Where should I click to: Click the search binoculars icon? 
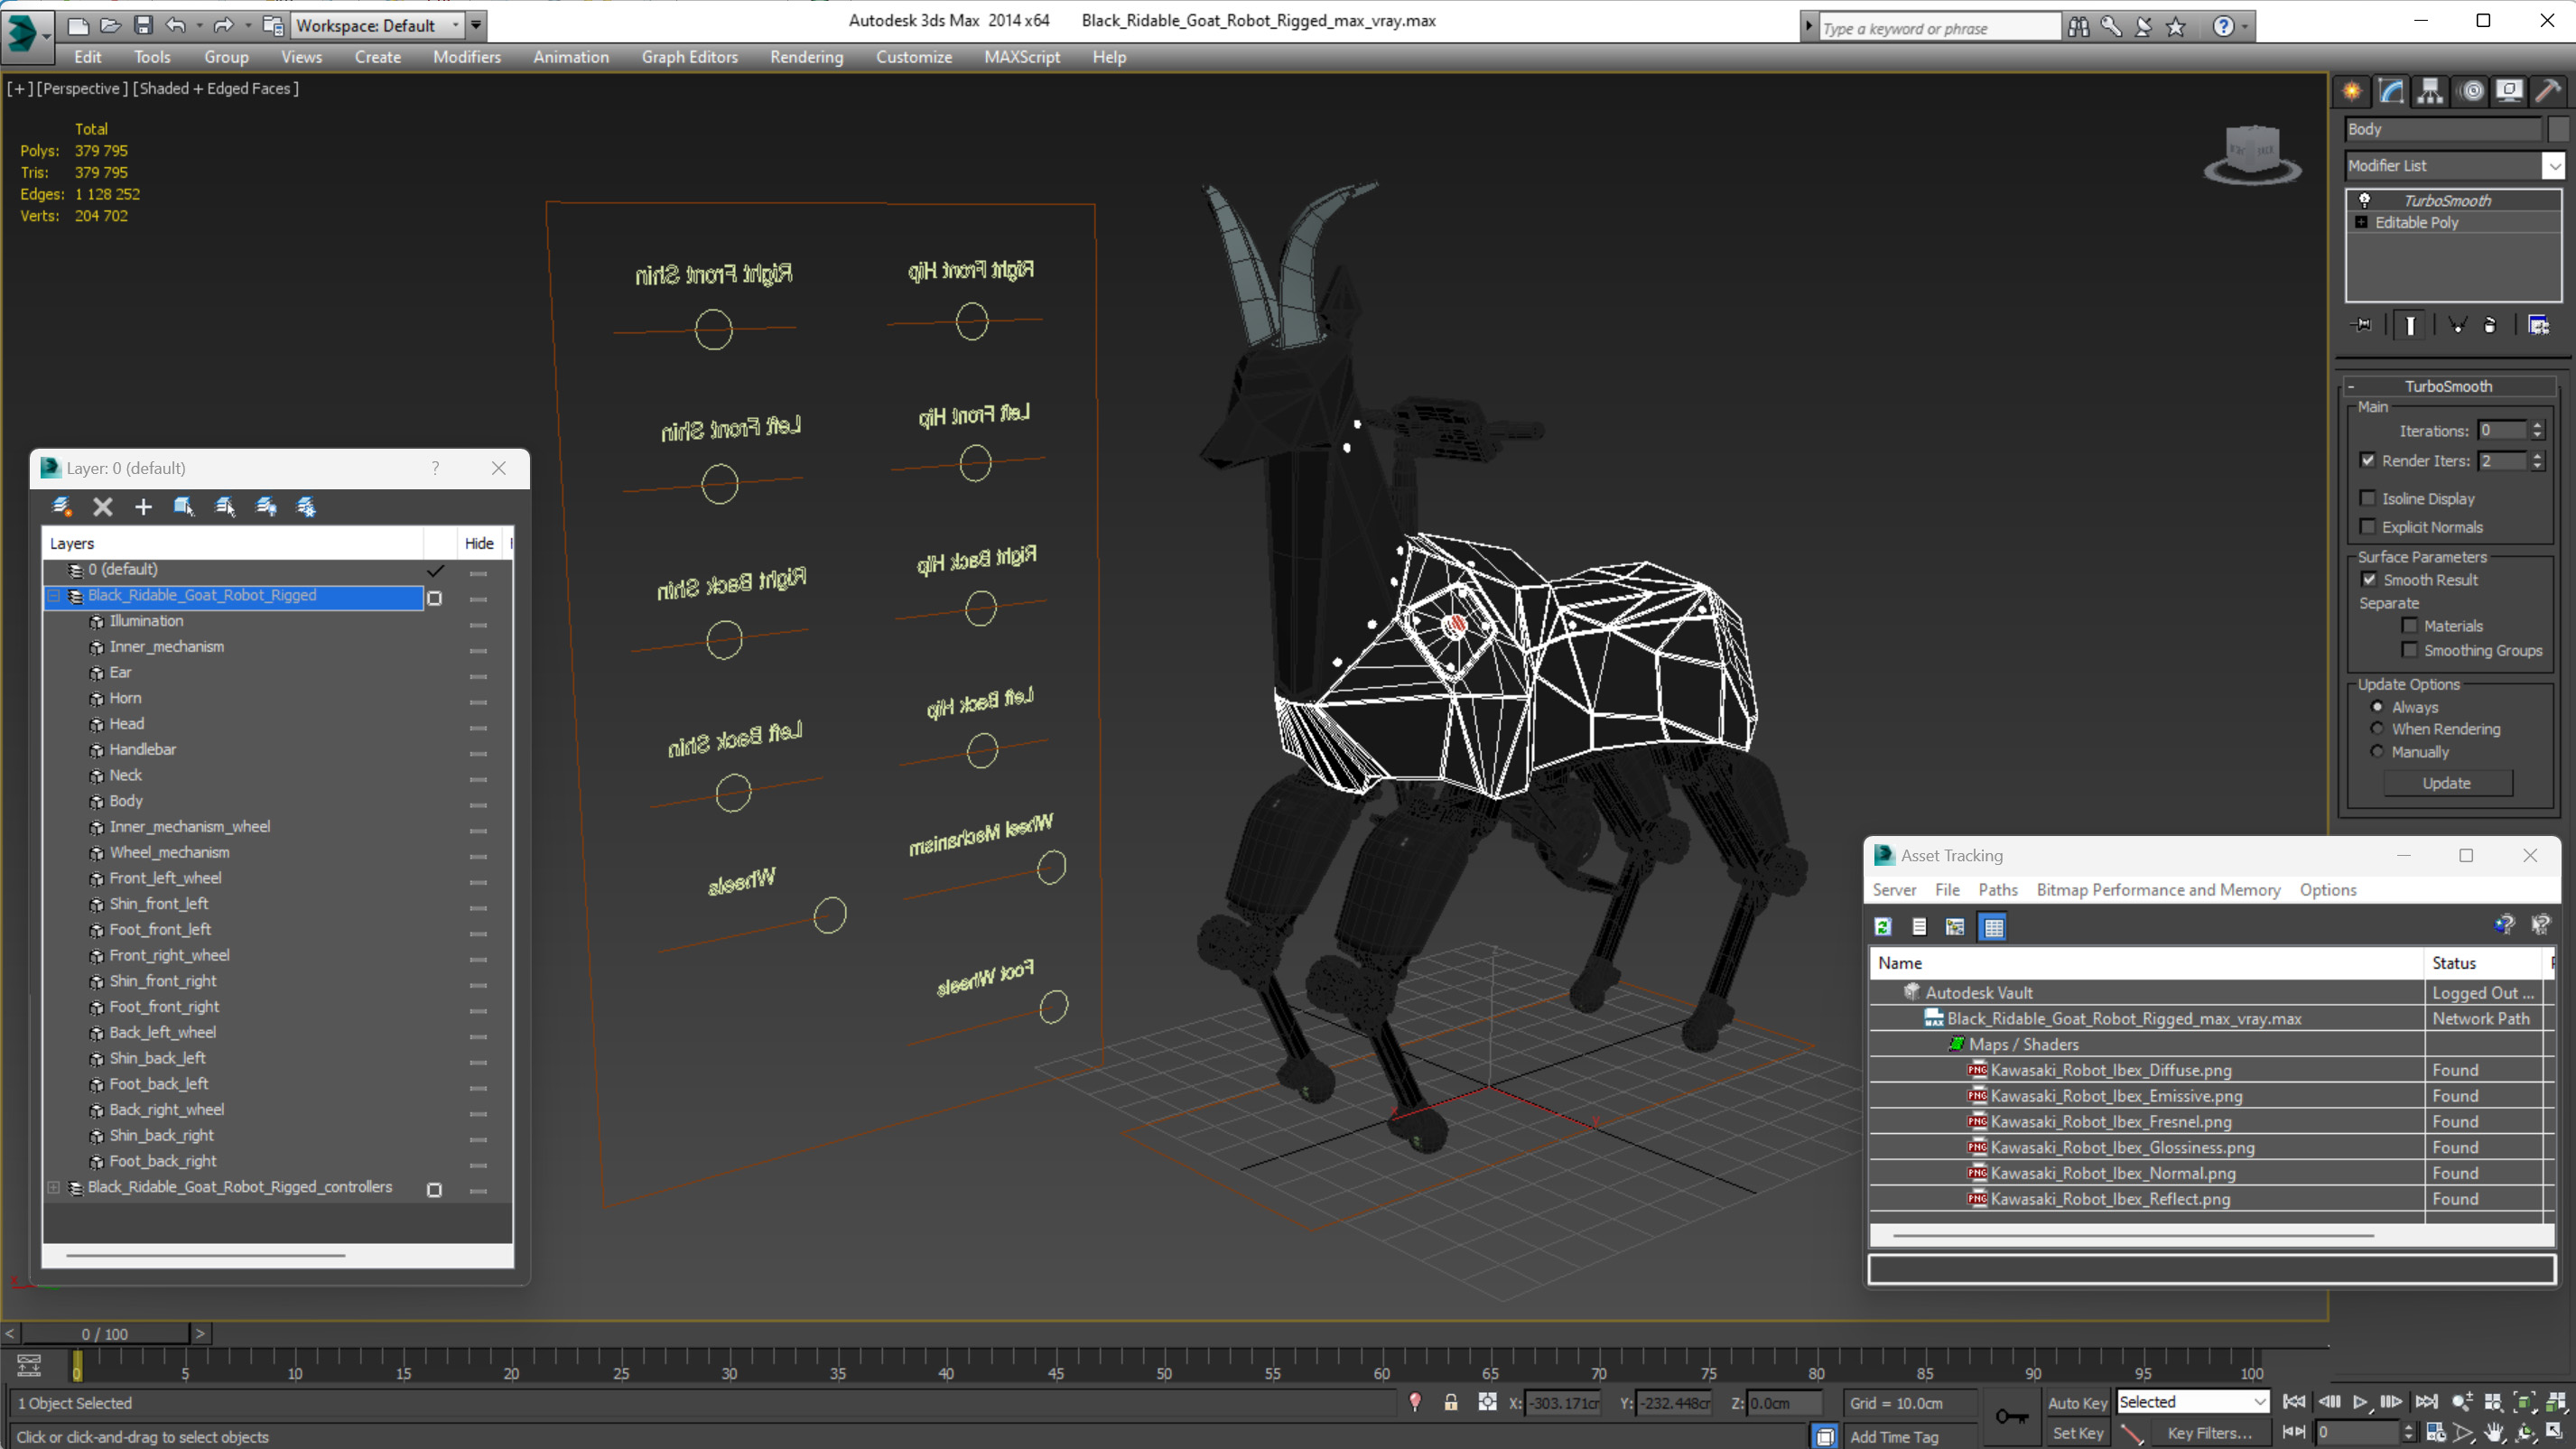pyautogui.click(x=2078, y=27)
